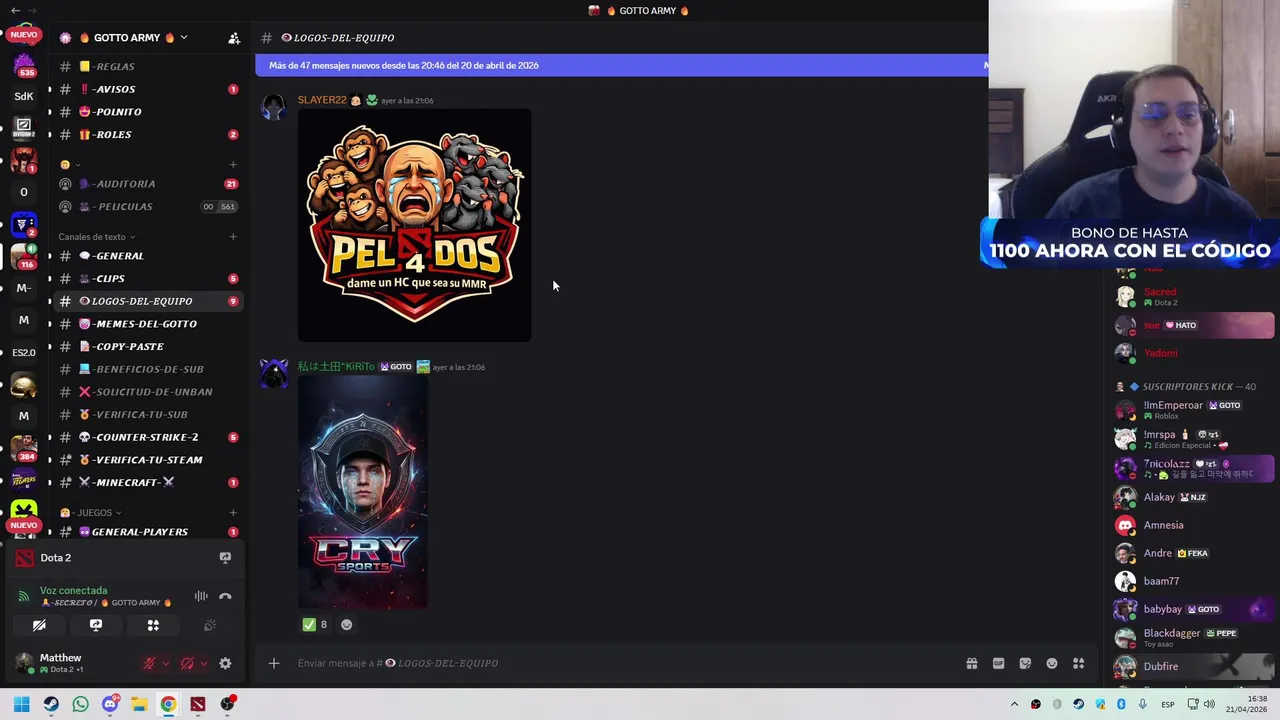Open the SdK server in server list
This screenshot has width=1280, height=720.
pos(24,96)
